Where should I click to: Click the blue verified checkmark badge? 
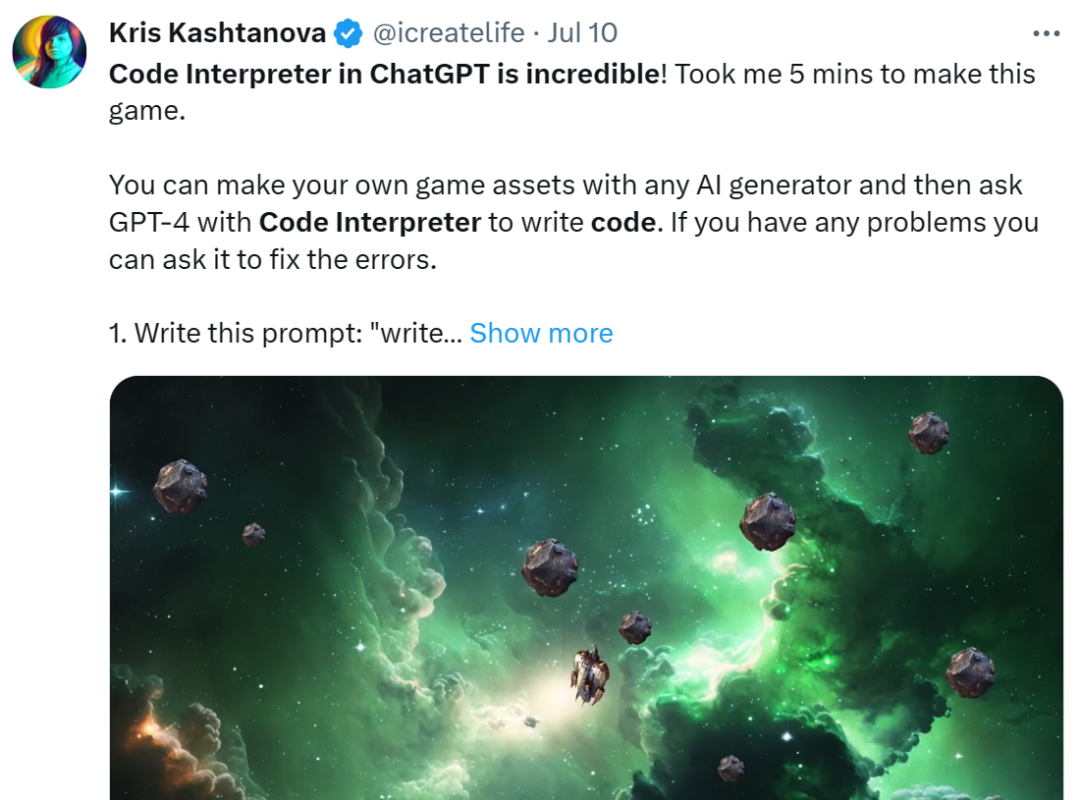tap(348, 34)
